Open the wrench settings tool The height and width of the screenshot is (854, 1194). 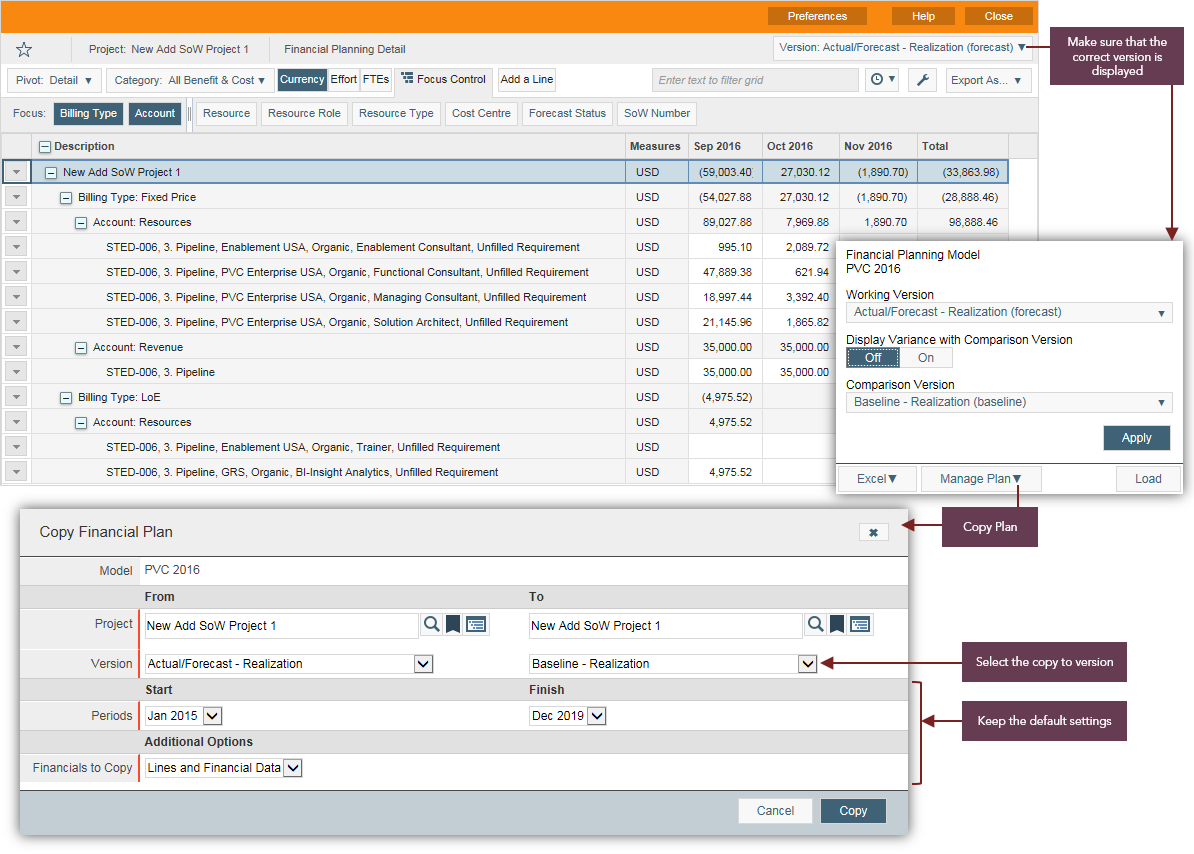tap(922, 80)
